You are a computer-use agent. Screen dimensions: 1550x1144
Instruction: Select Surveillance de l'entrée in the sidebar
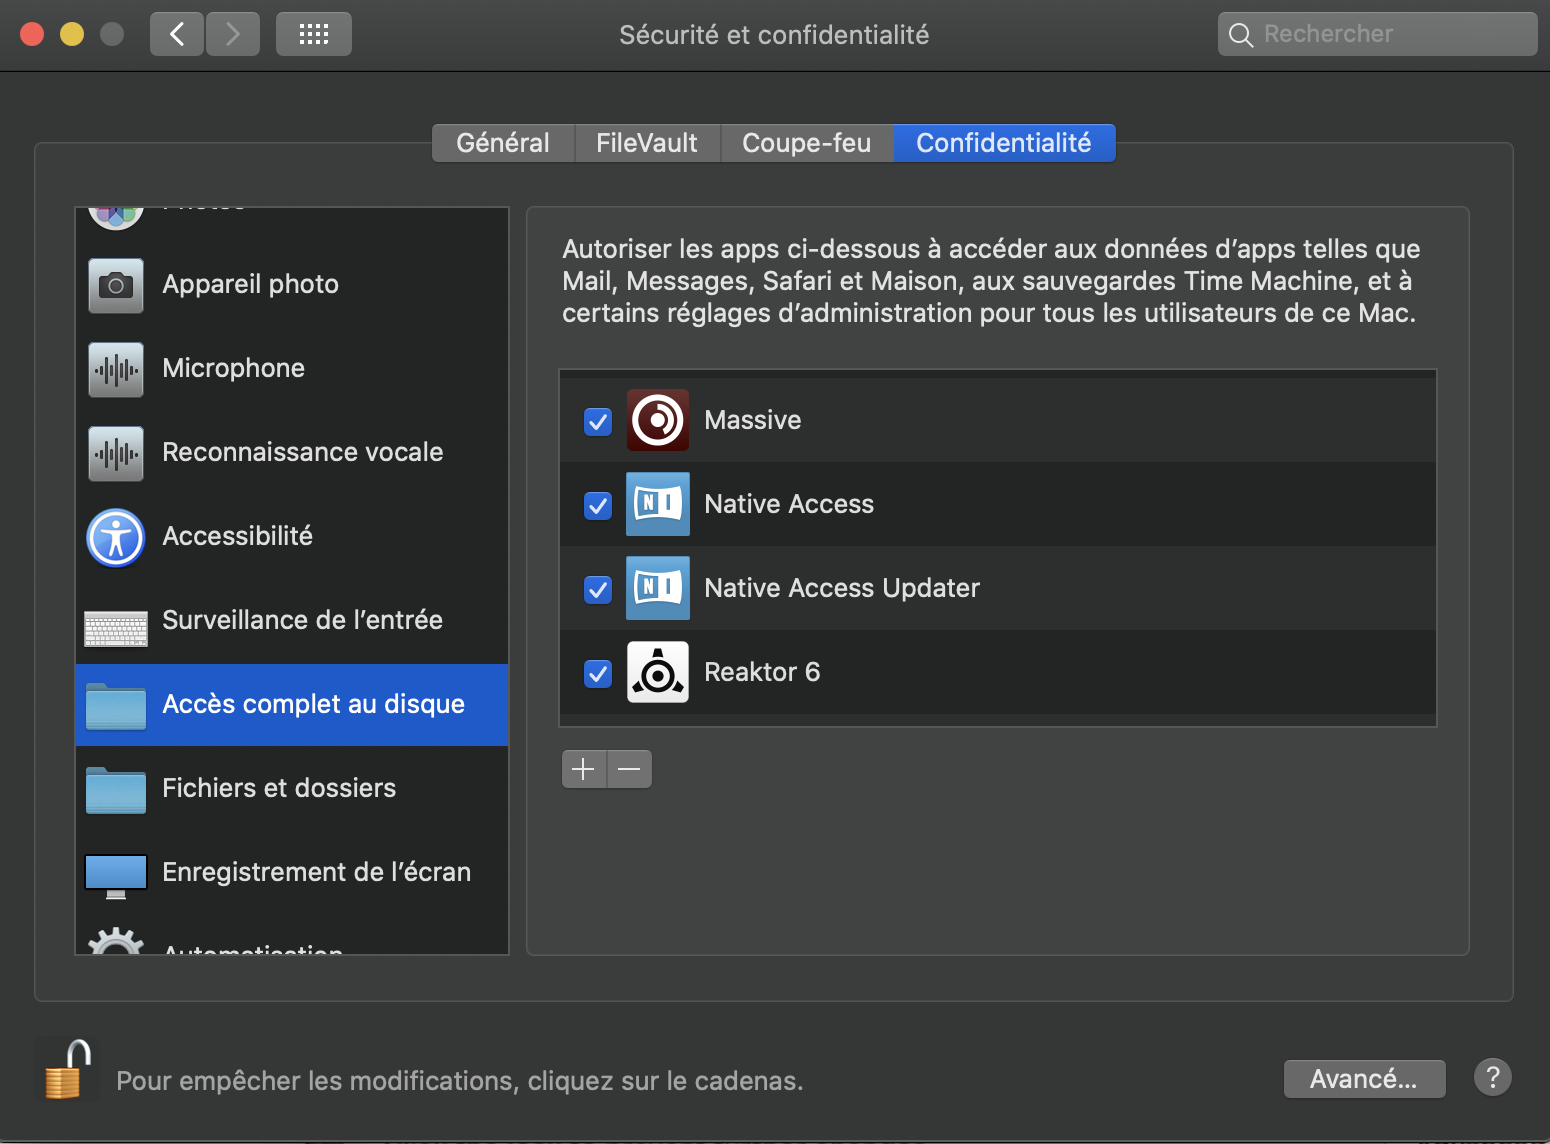(x=292, y=621)
